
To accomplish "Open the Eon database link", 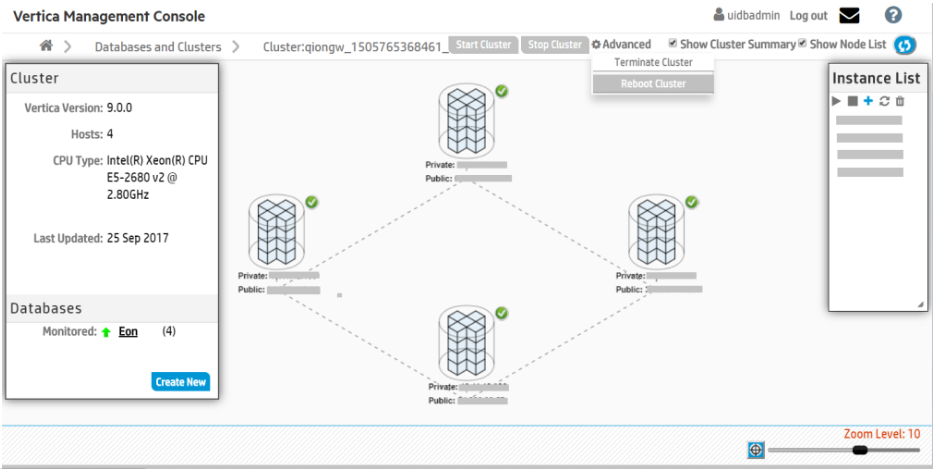I will 128,331.
